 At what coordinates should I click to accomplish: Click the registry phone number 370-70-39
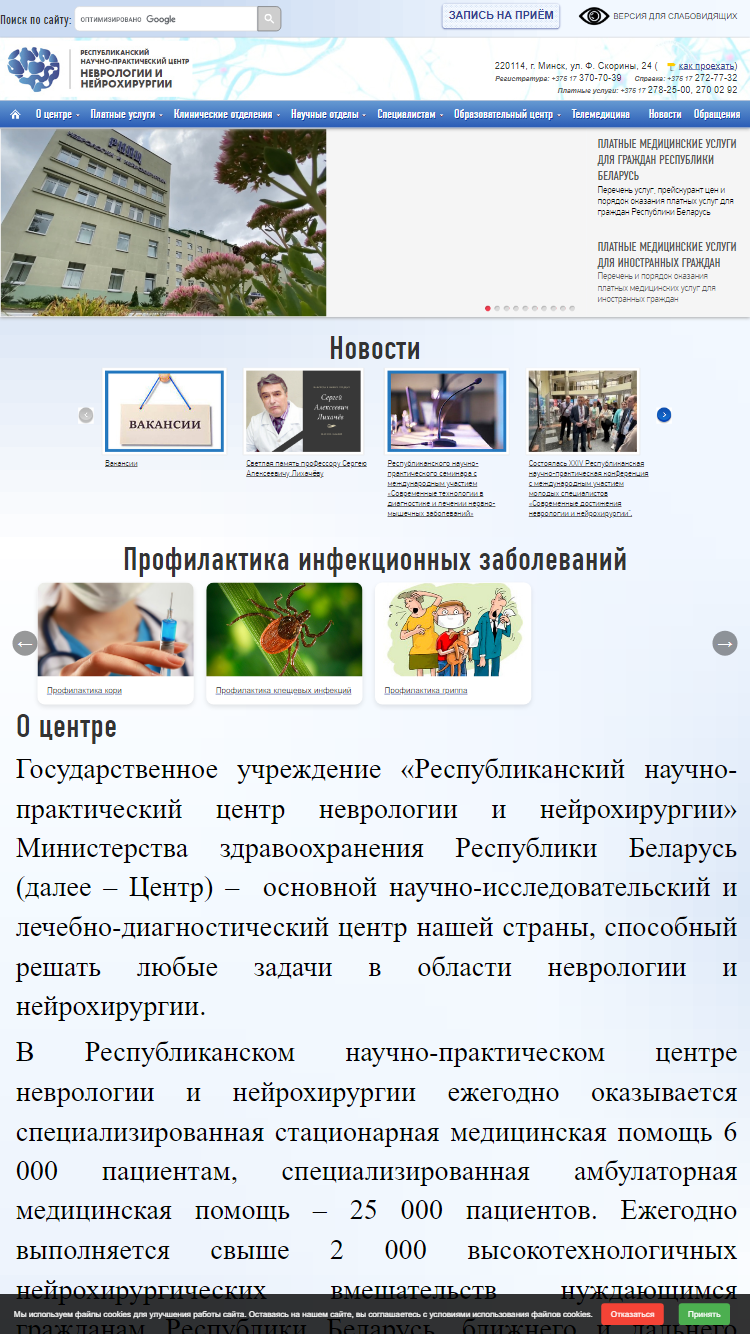point(600,78)
